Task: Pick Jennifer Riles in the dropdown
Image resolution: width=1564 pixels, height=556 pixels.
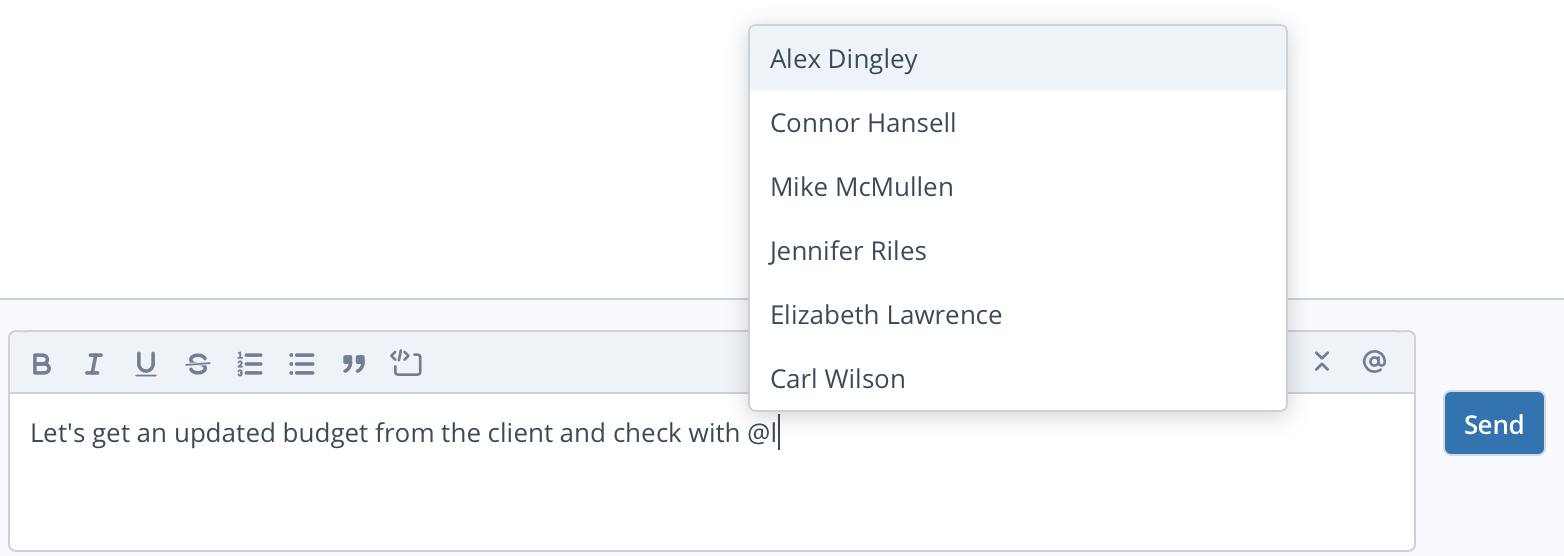Action: (1017, 251)
